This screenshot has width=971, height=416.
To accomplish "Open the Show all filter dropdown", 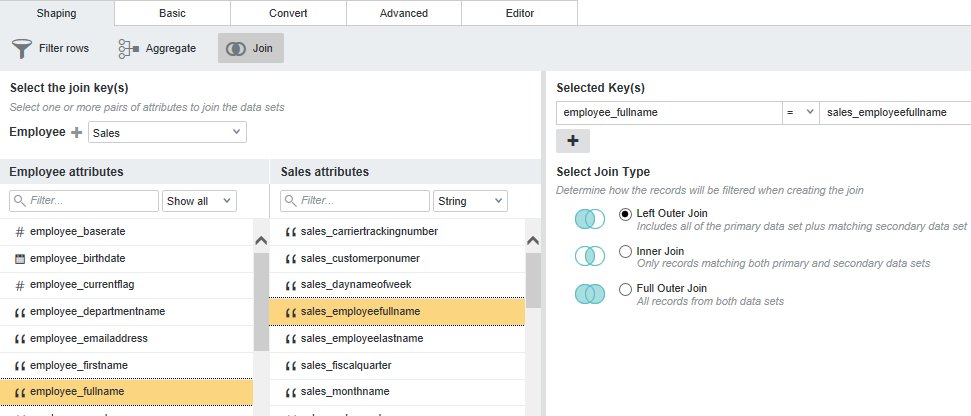I will (x=198, y=201).
